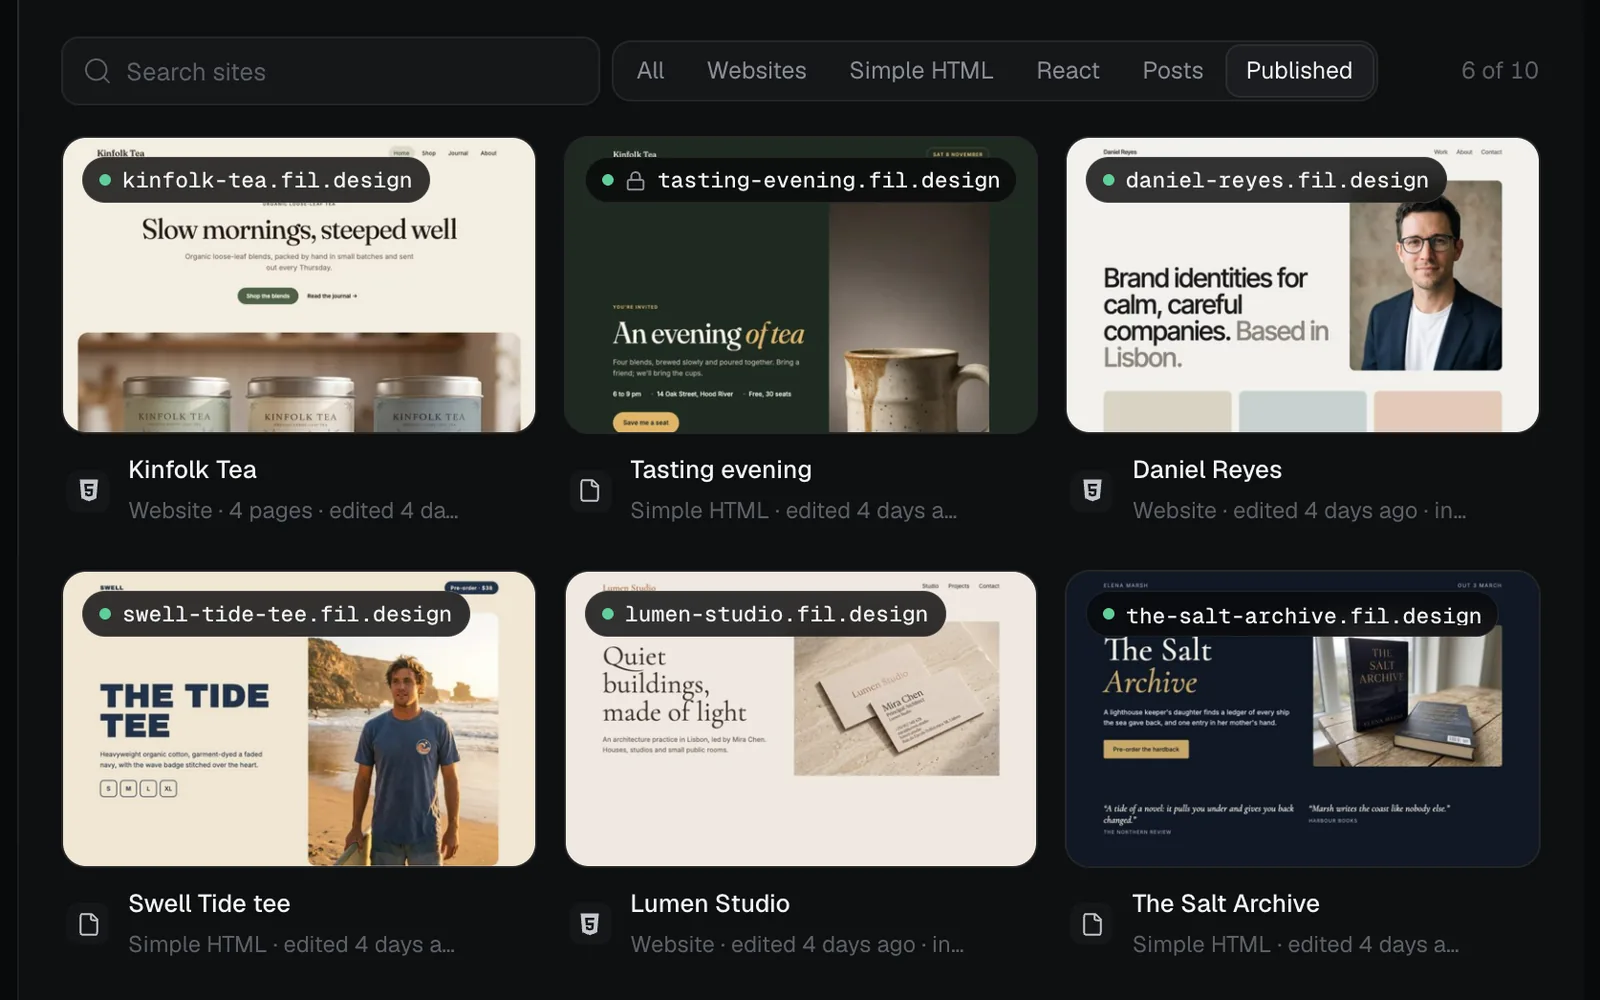Image resolution: width=1600 pixels, height=1000 pixels.
Task: Click the HTML5 website icon beside Kinfolk Tea
Action: tap(89, 490)
